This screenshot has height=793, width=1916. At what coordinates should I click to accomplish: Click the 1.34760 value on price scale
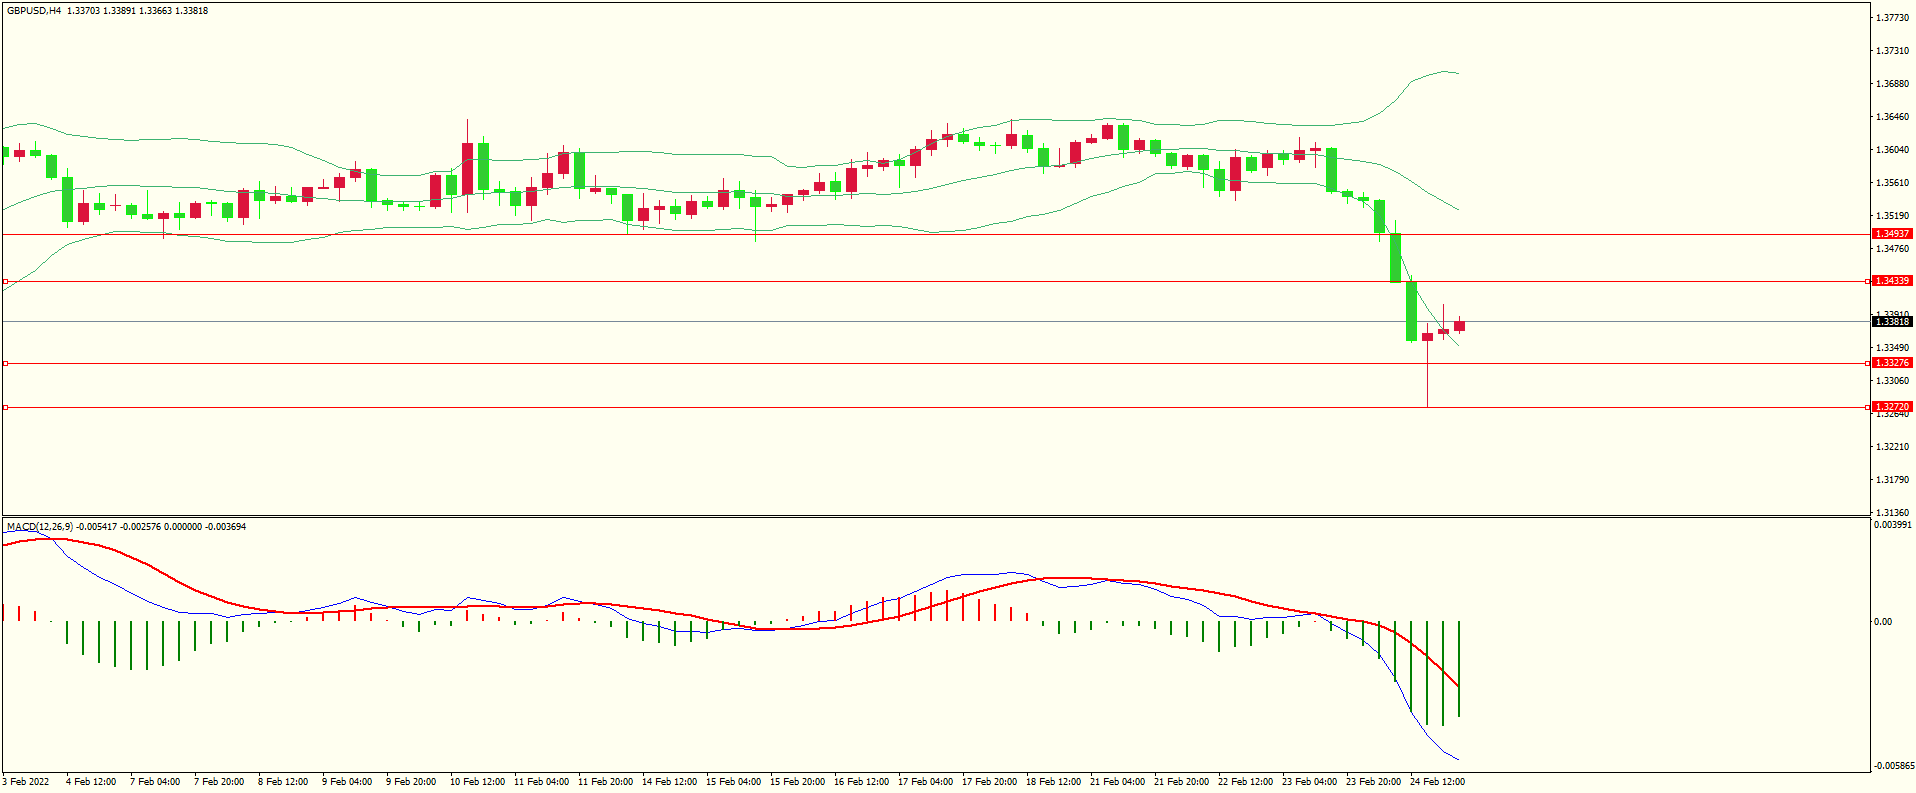[1893, 249]
